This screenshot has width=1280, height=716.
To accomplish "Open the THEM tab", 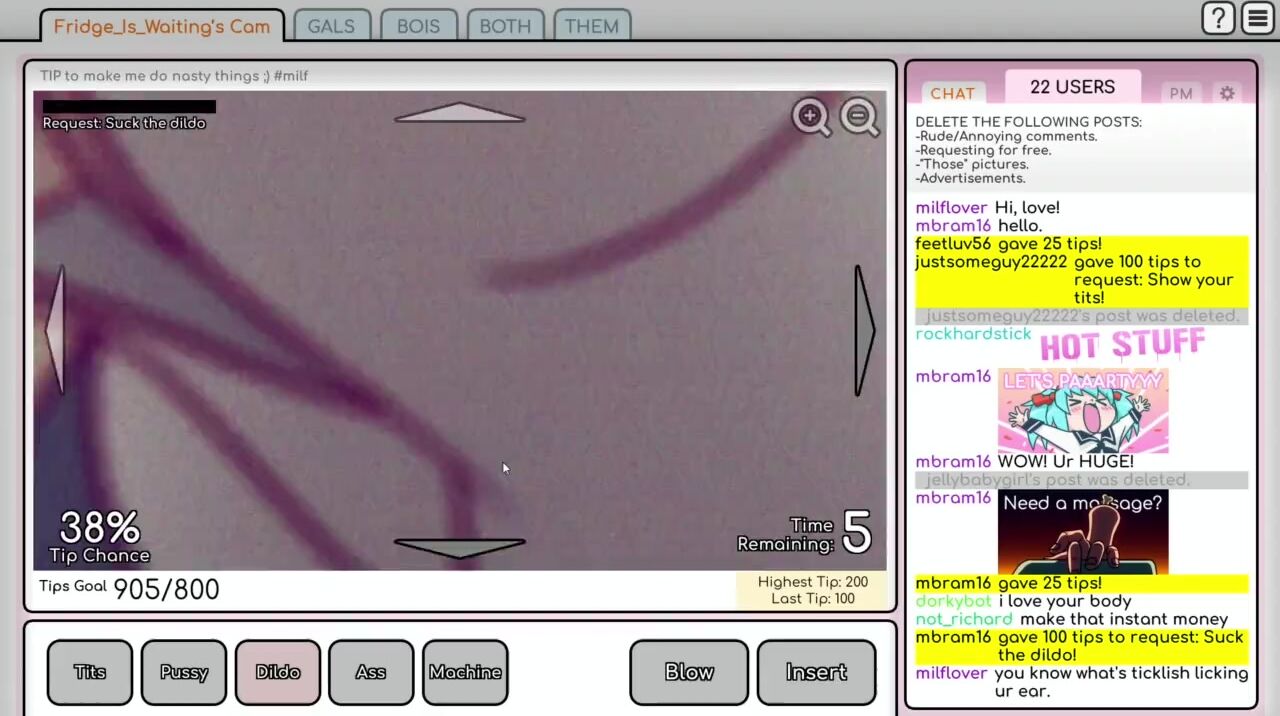I will pos(591,26).
